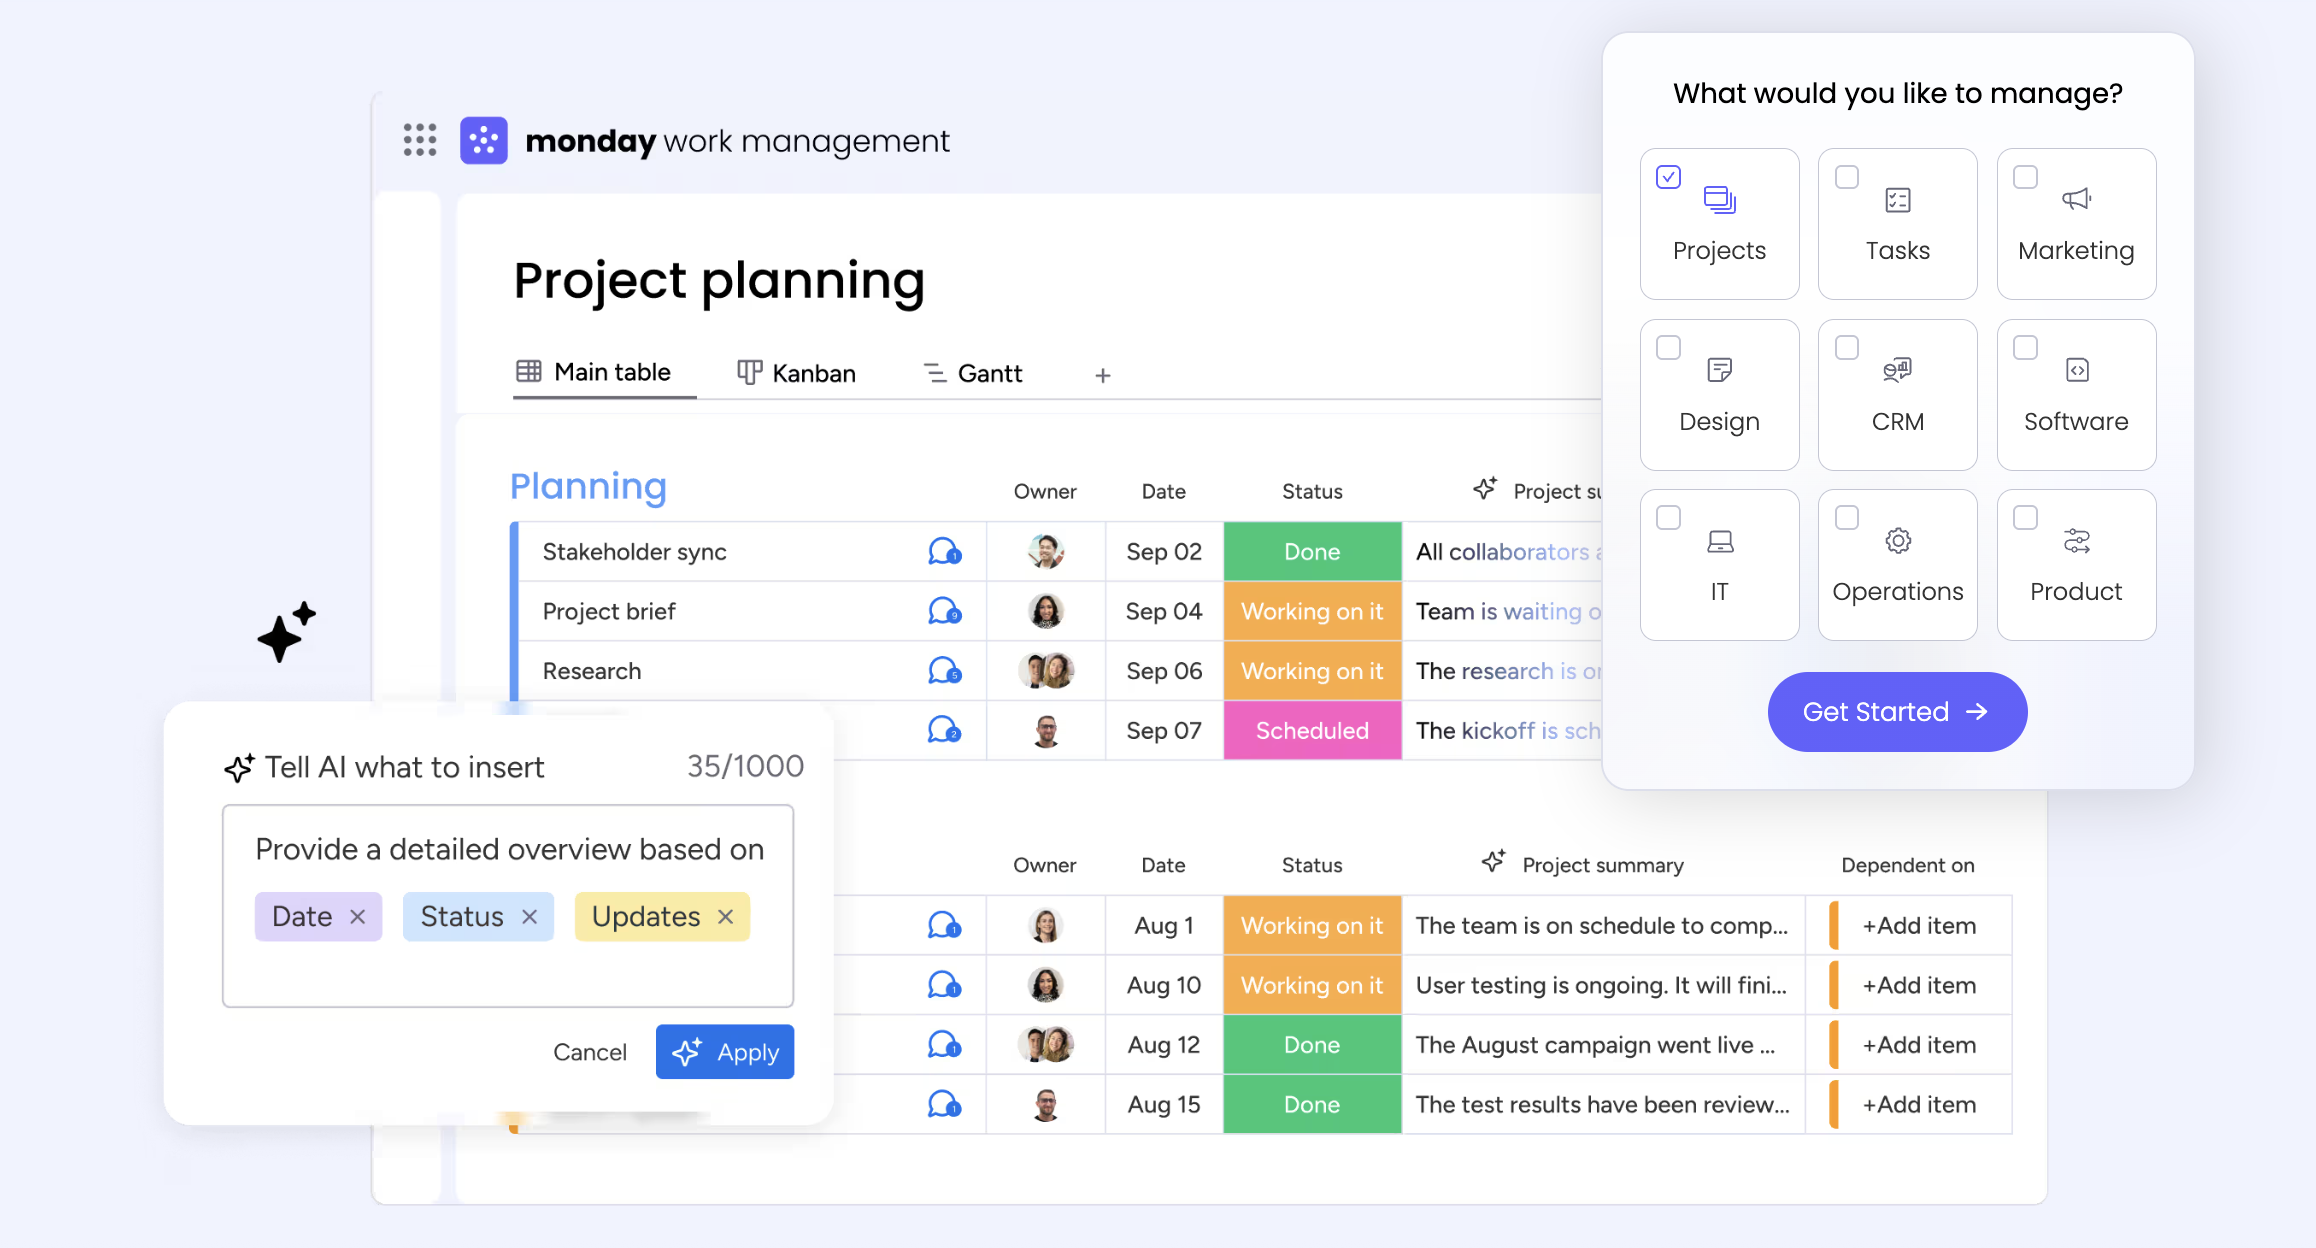
Task: Open updates bubble for Project brief
Action: click(944, 611)
